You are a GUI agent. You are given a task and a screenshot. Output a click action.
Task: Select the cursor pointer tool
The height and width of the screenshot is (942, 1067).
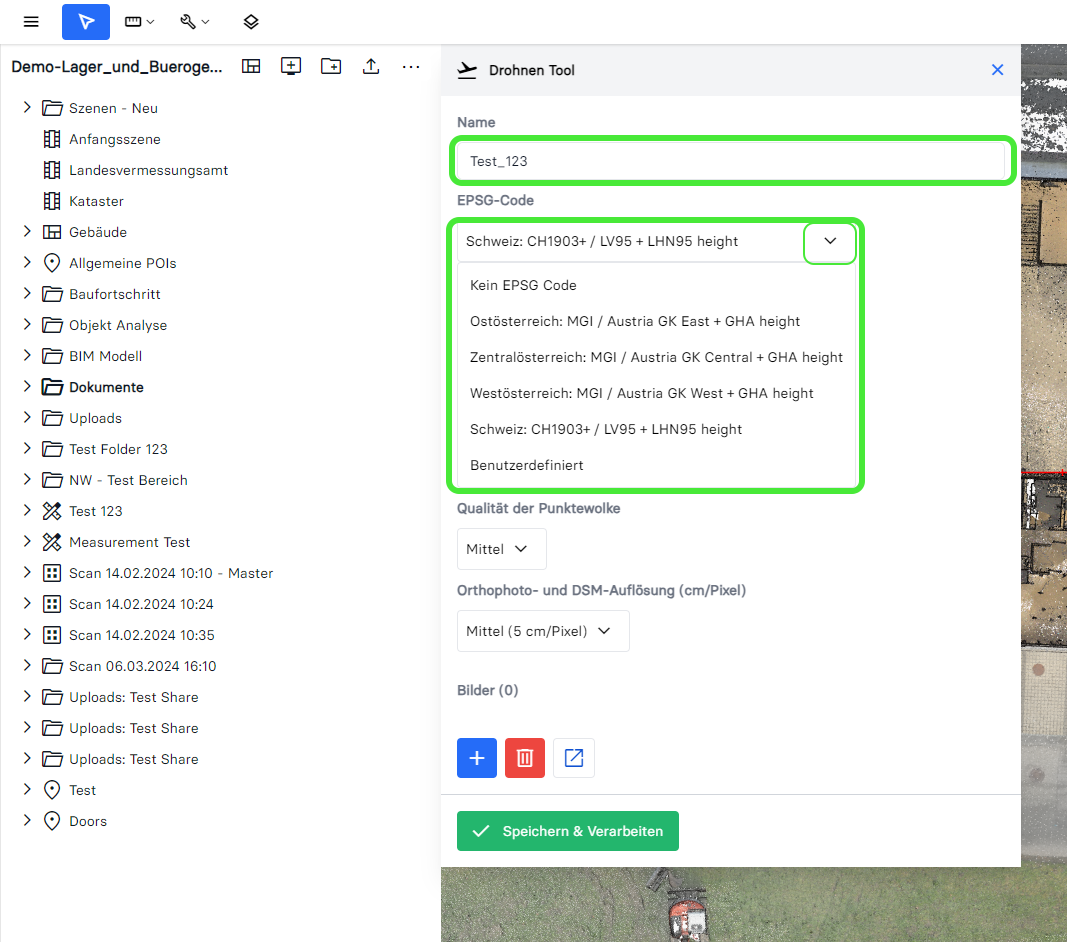(x=86, y=22)
